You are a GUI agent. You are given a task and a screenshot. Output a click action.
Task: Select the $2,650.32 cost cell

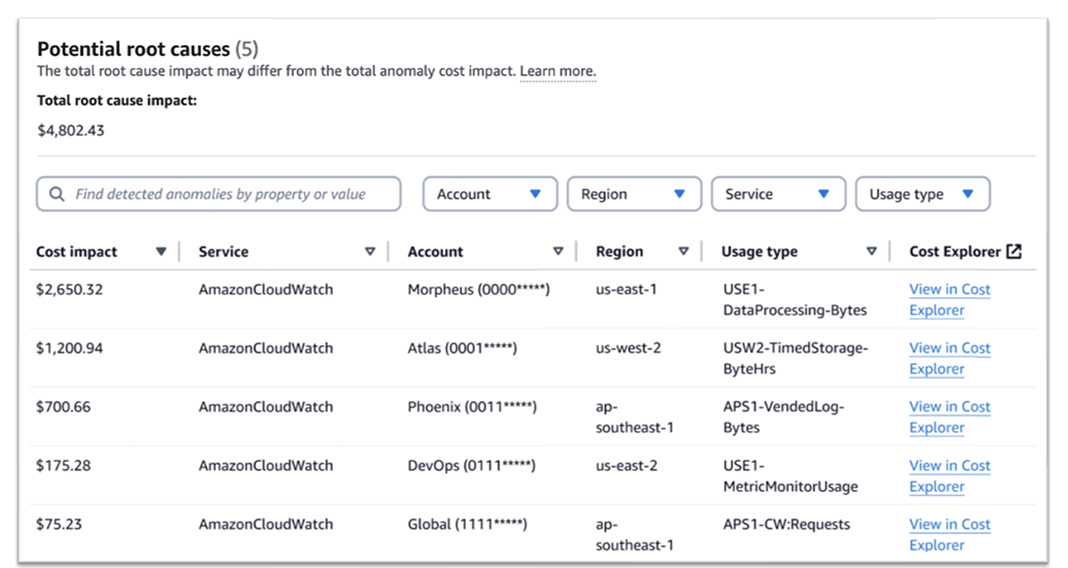69,289
